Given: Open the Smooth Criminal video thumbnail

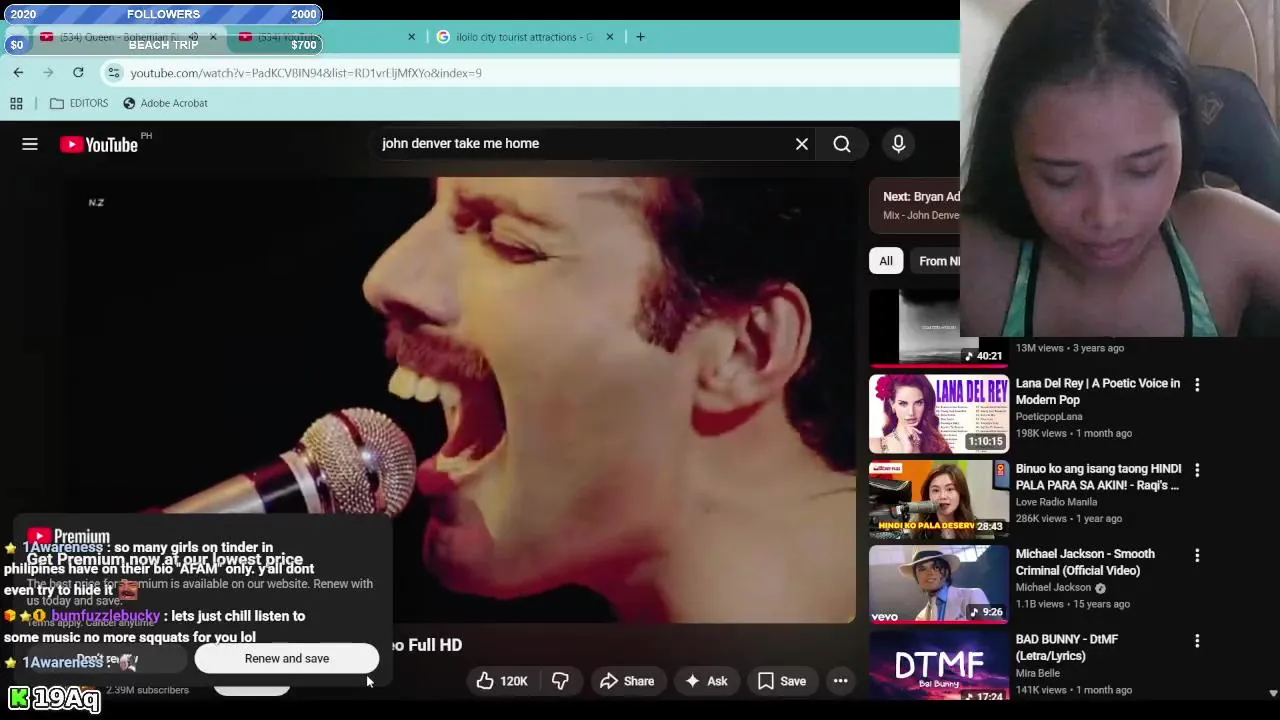Looking at the screenshot, I should point(939,584).
